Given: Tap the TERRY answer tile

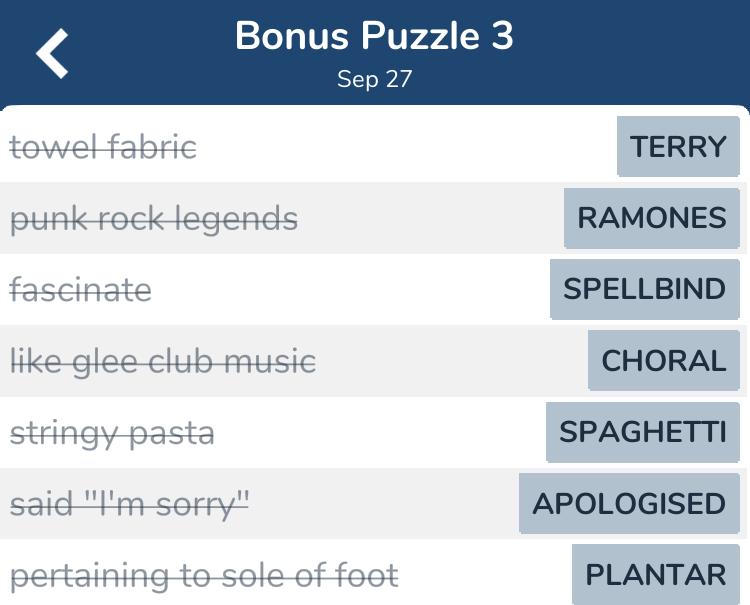Looking at the screenshot, I should point(678,147).
